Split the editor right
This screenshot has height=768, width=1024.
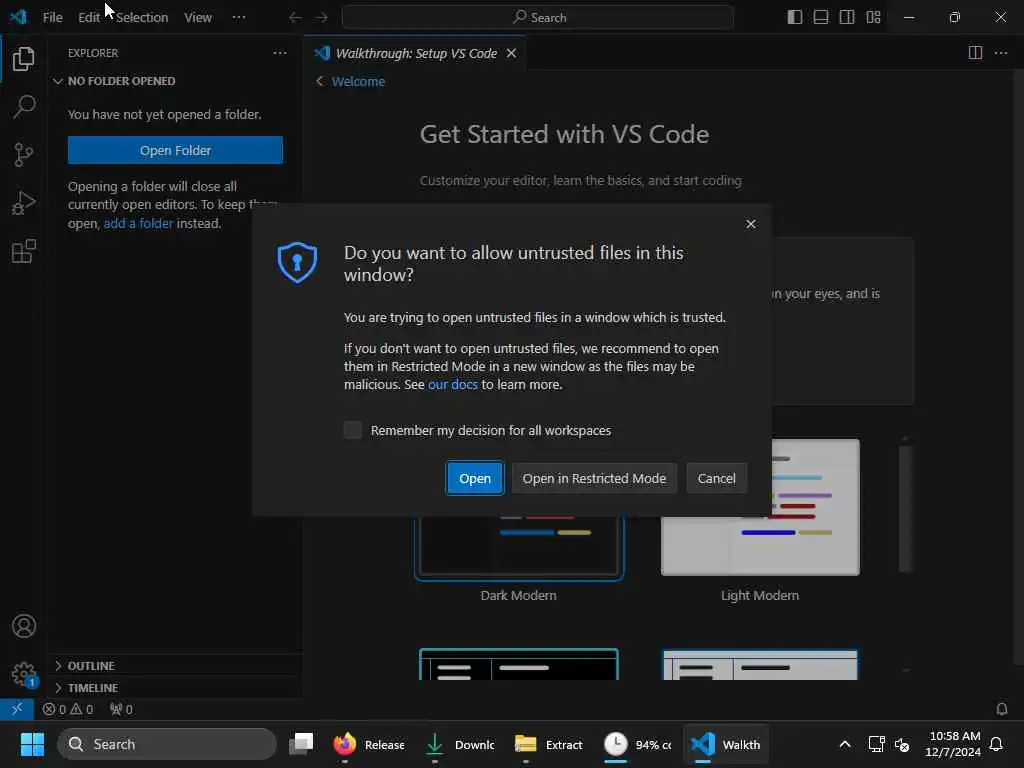pyautogui.click(x=975, y=53)
